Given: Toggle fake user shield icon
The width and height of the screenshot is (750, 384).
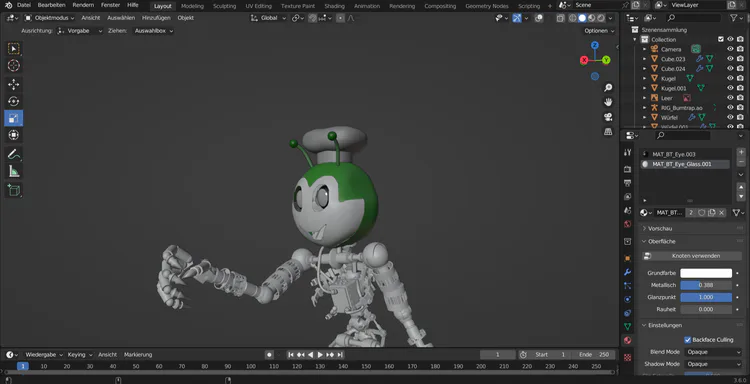Looking at the screenshot, I should pyautogui.click(x=702, y=213).
